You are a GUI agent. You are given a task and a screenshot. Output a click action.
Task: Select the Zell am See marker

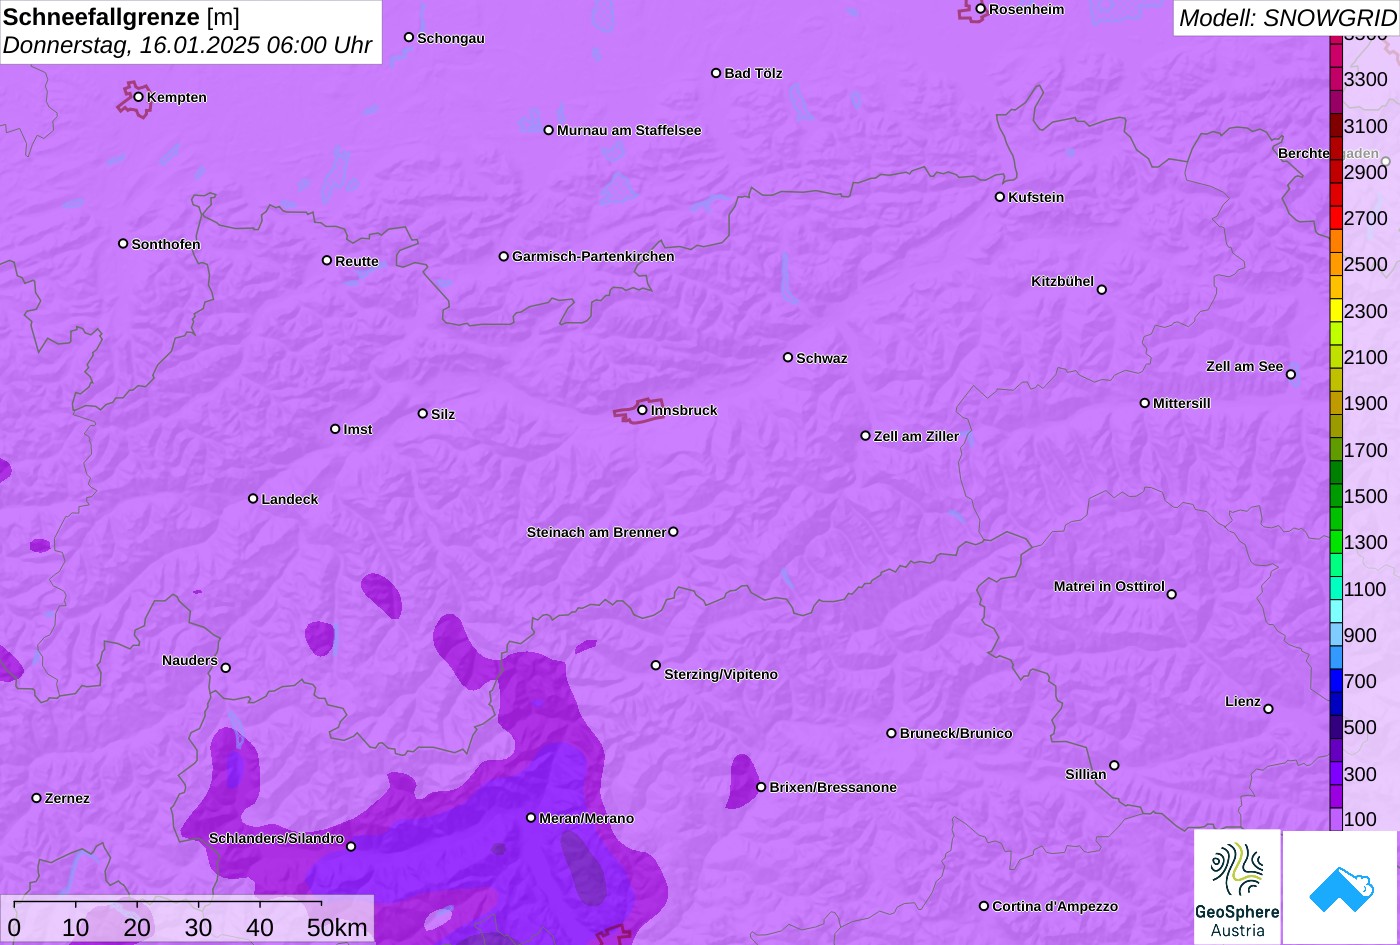click(1291, 375)
